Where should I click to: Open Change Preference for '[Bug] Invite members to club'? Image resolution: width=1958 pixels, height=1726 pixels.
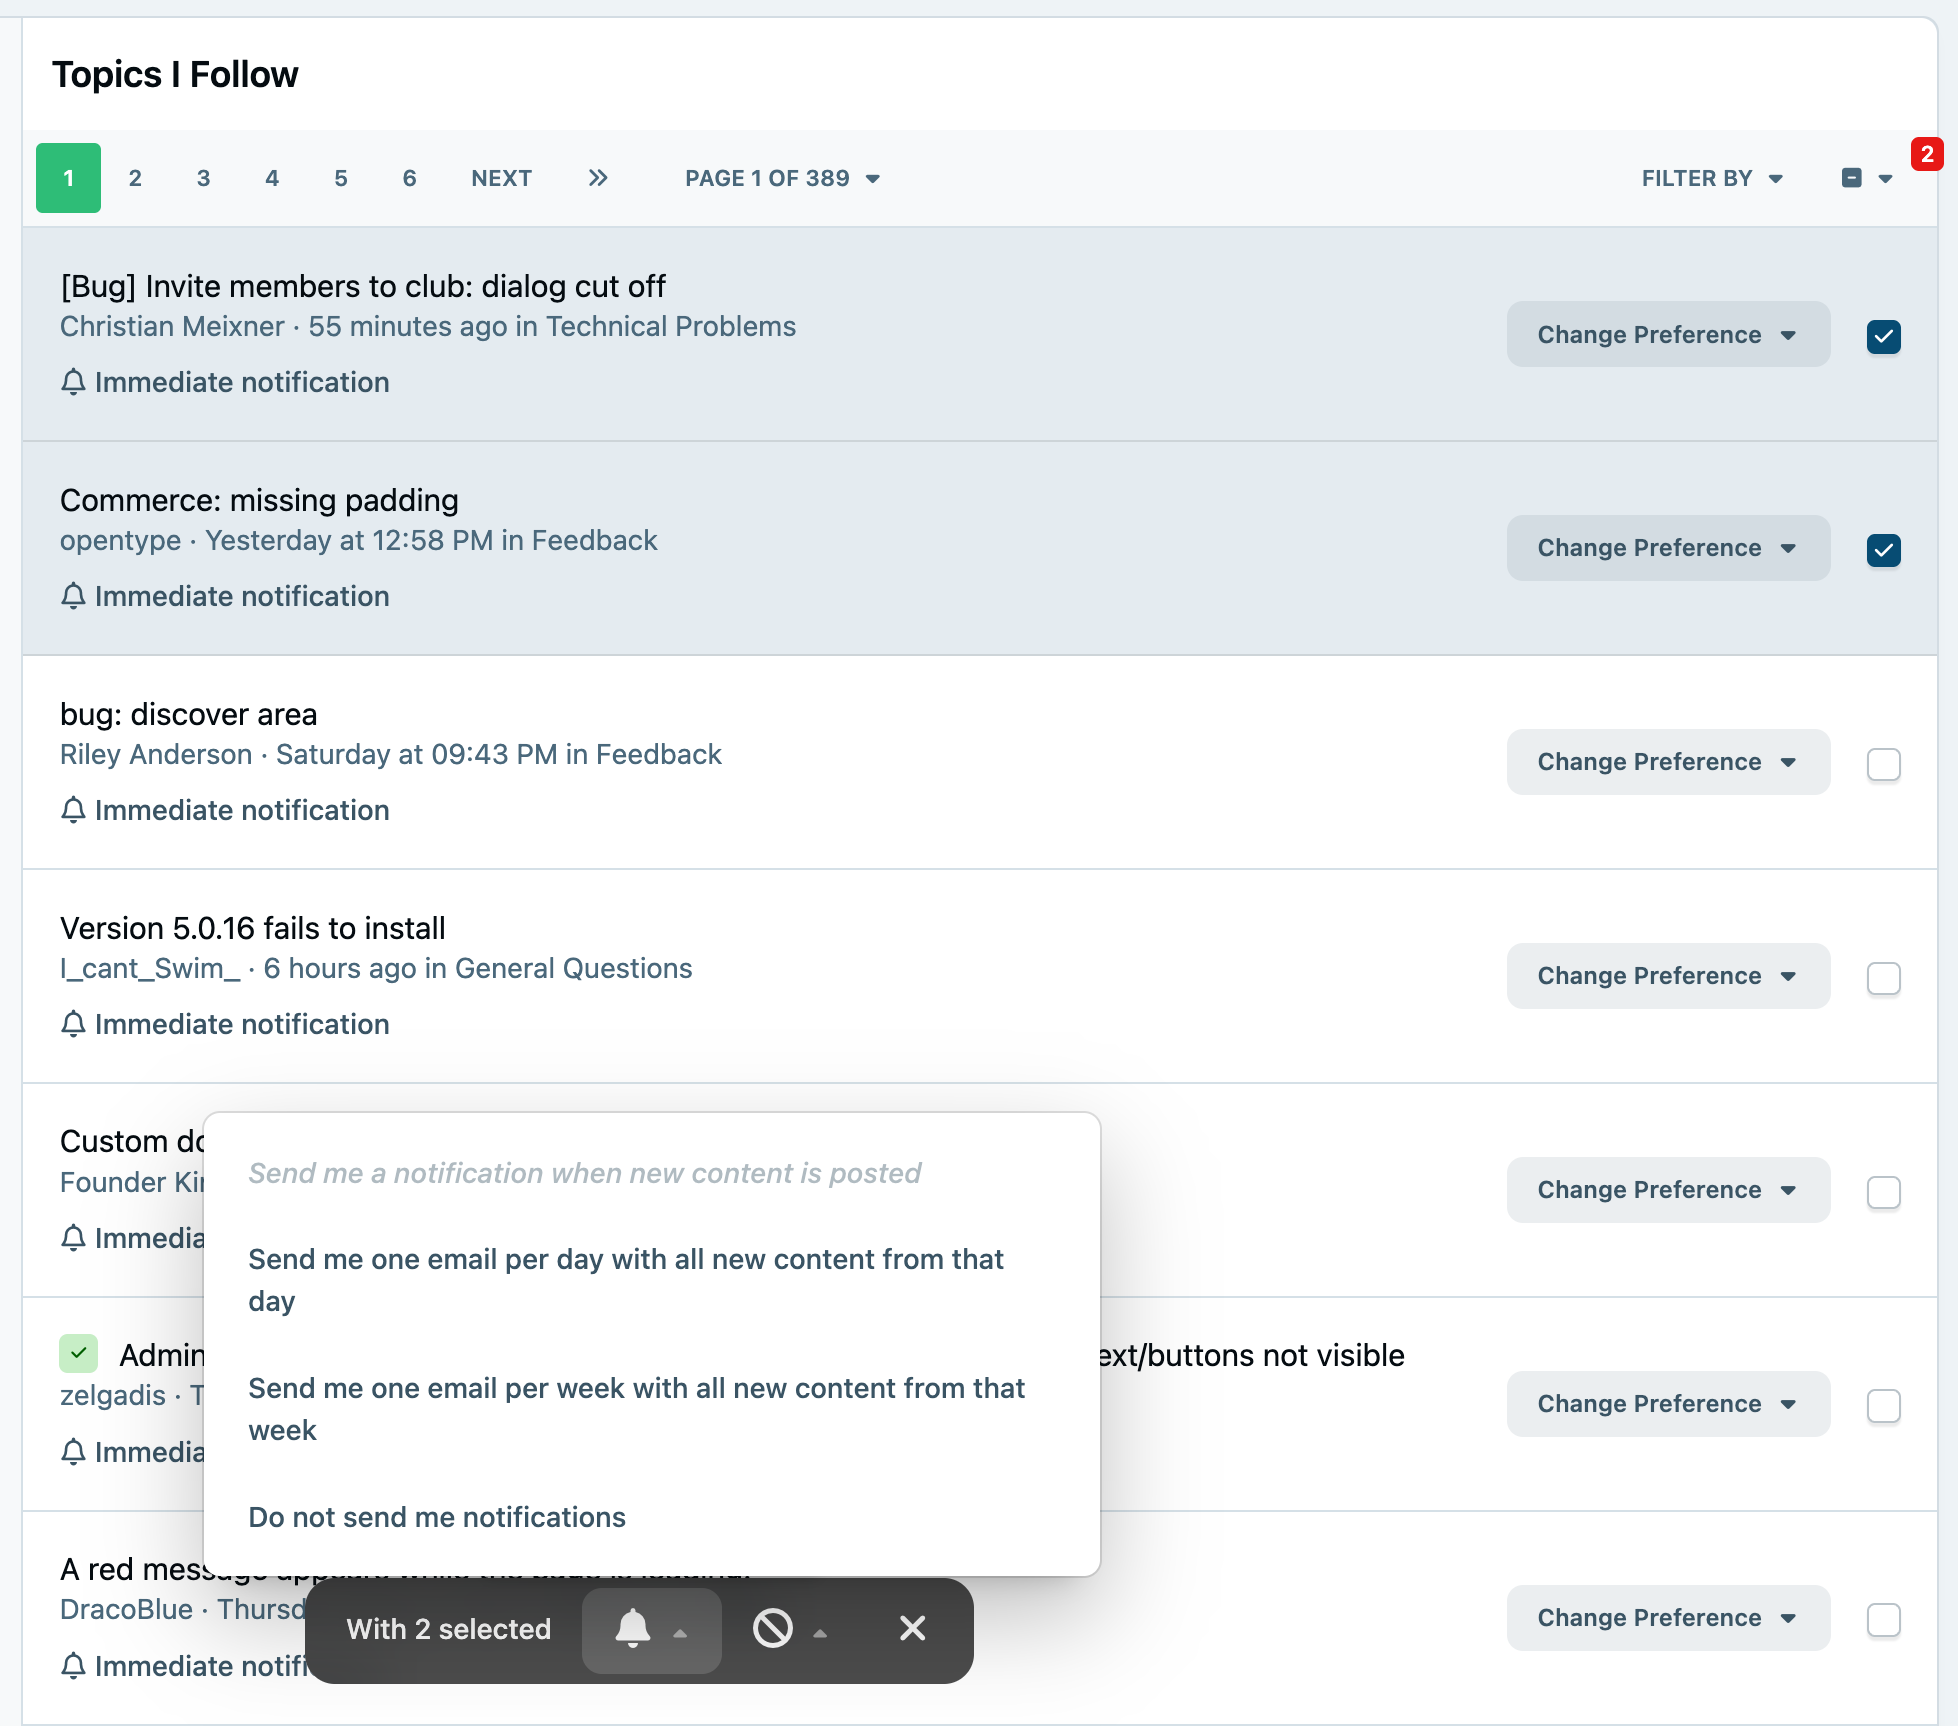[1668, 334]
